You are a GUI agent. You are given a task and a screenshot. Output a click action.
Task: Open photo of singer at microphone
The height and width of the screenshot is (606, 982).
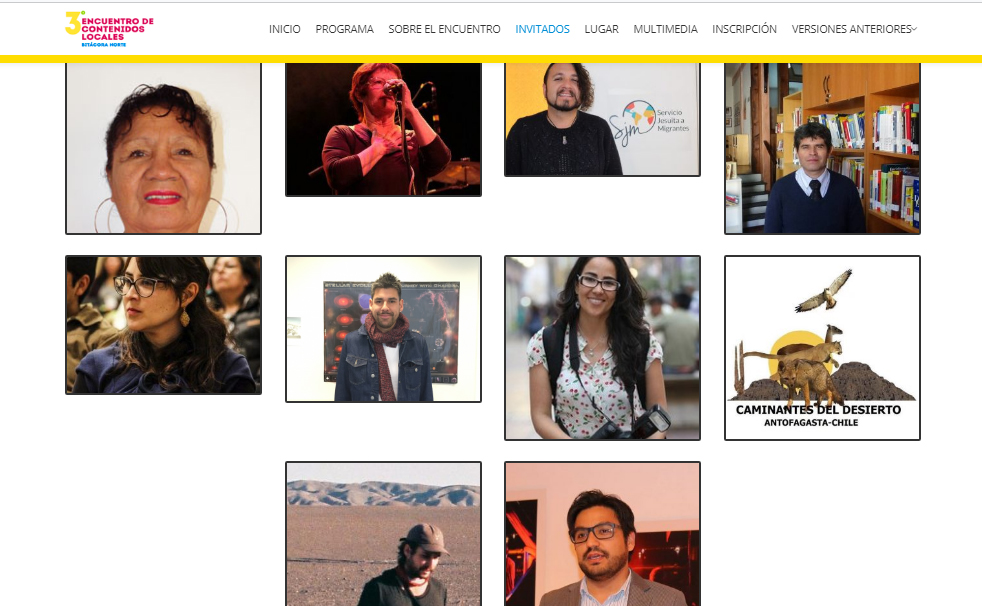tap(383, 130)
